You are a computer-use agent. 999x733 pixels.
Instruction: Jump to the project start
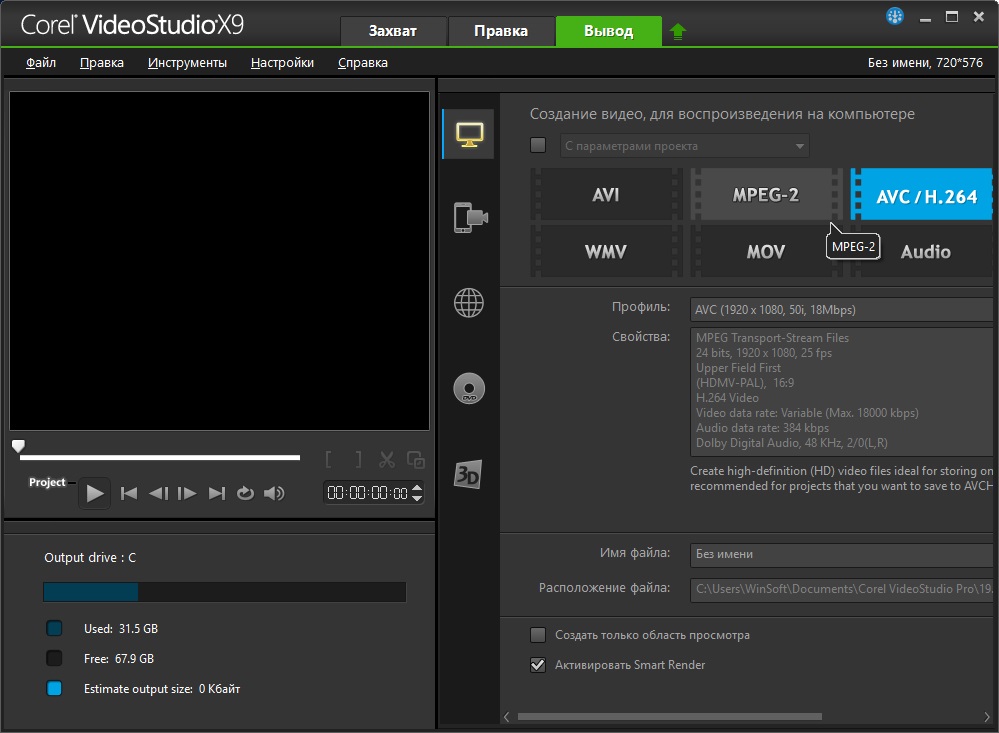[x=129, y=493]
